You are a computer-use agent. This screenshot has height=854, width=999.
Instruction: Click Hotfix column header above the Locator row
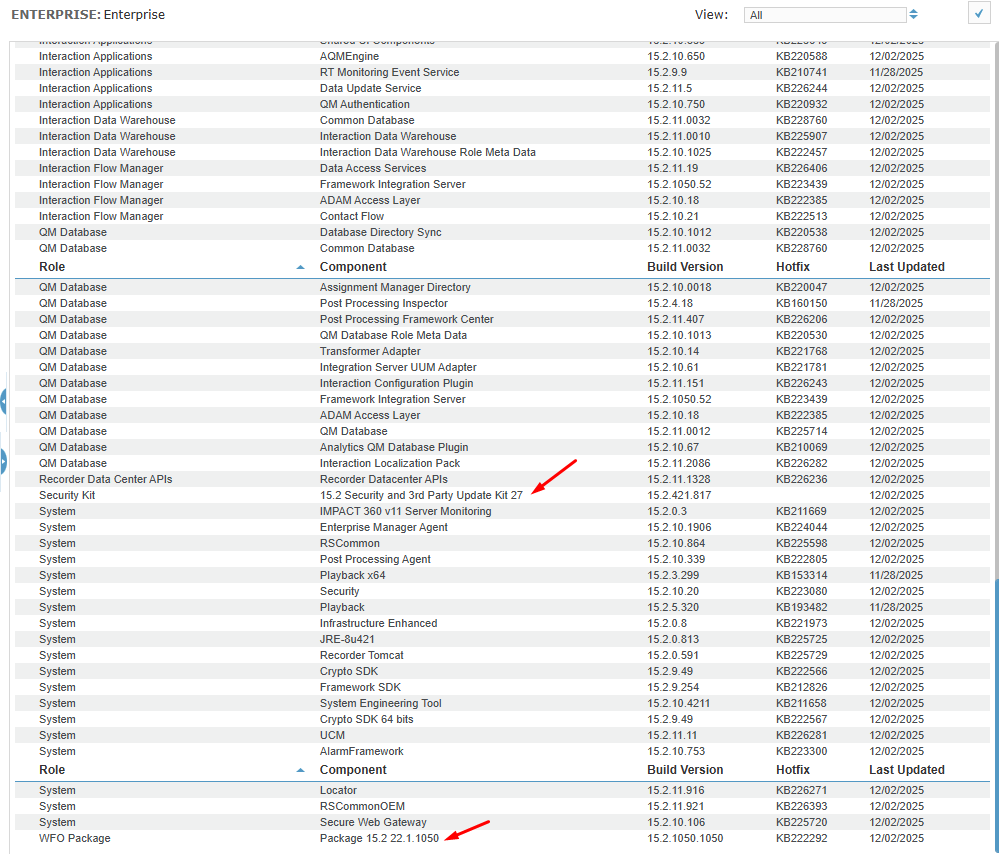coord(793,770)
